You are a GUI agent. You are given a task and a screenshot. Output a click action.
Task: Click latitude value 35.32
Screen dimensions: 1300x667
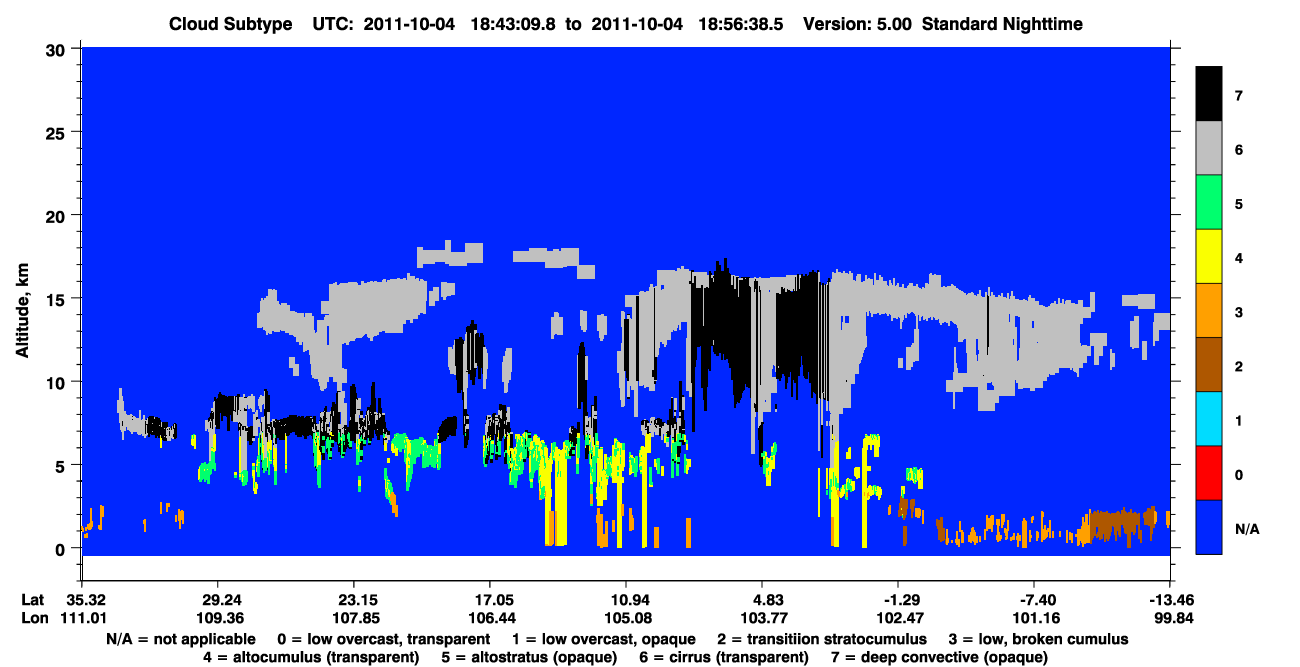click(x=81, y=600)
